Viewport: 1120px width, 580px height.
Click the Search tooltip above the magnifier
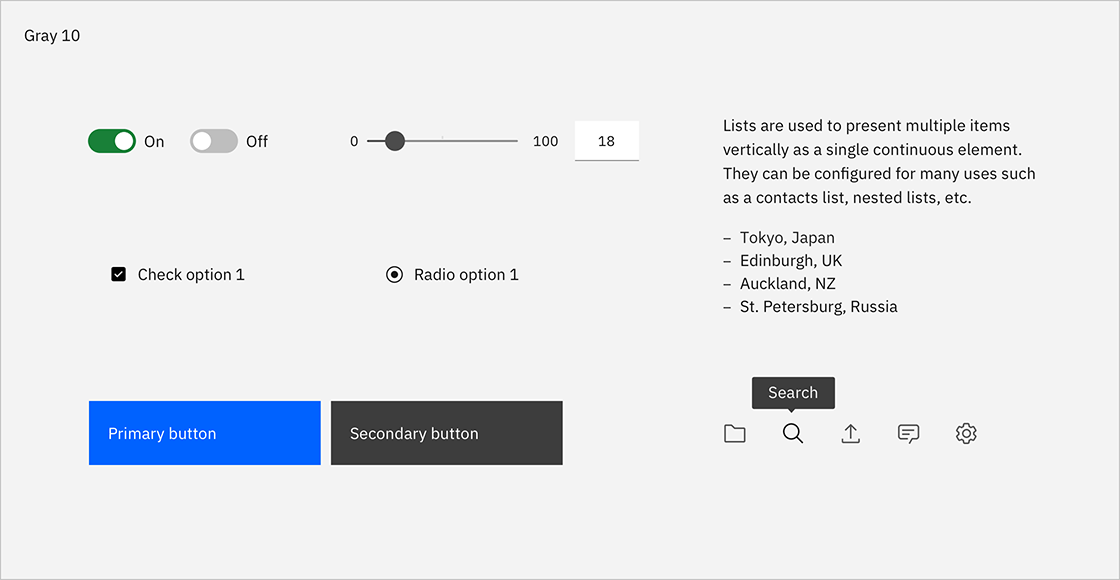[793, 392]
